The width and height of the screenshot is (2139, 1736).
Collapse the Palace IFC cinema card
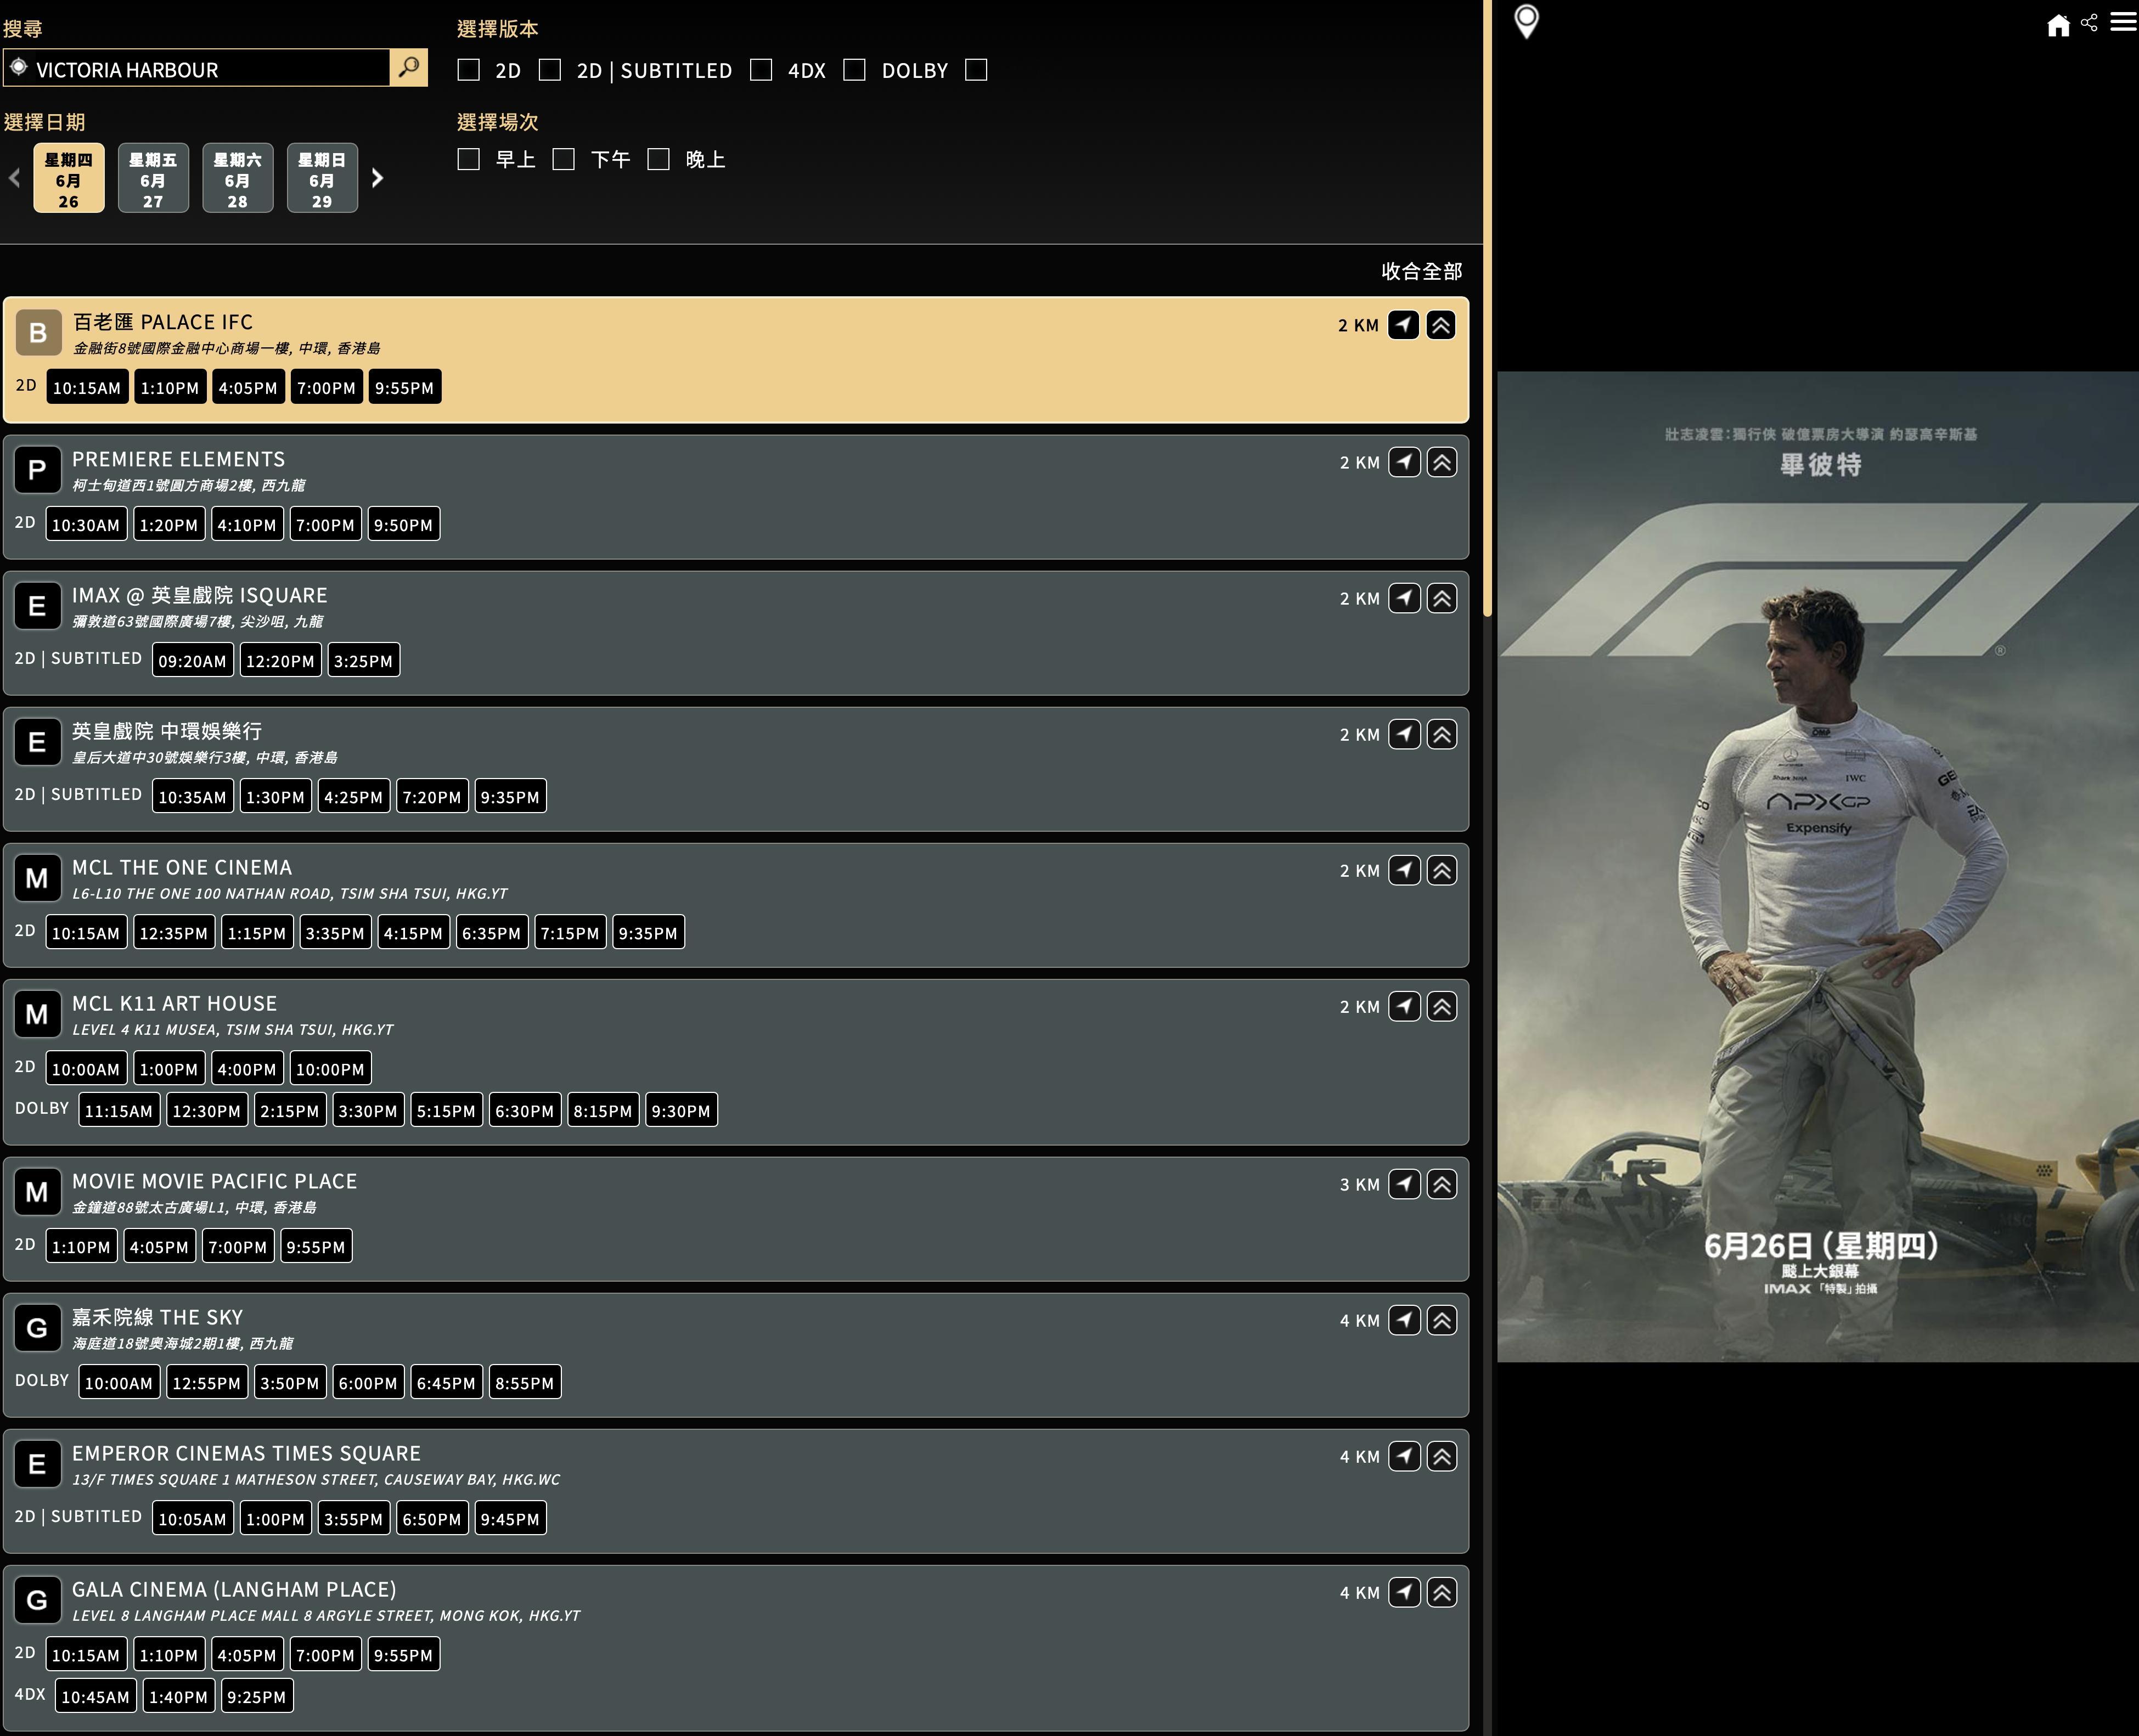click(1441, 325)
